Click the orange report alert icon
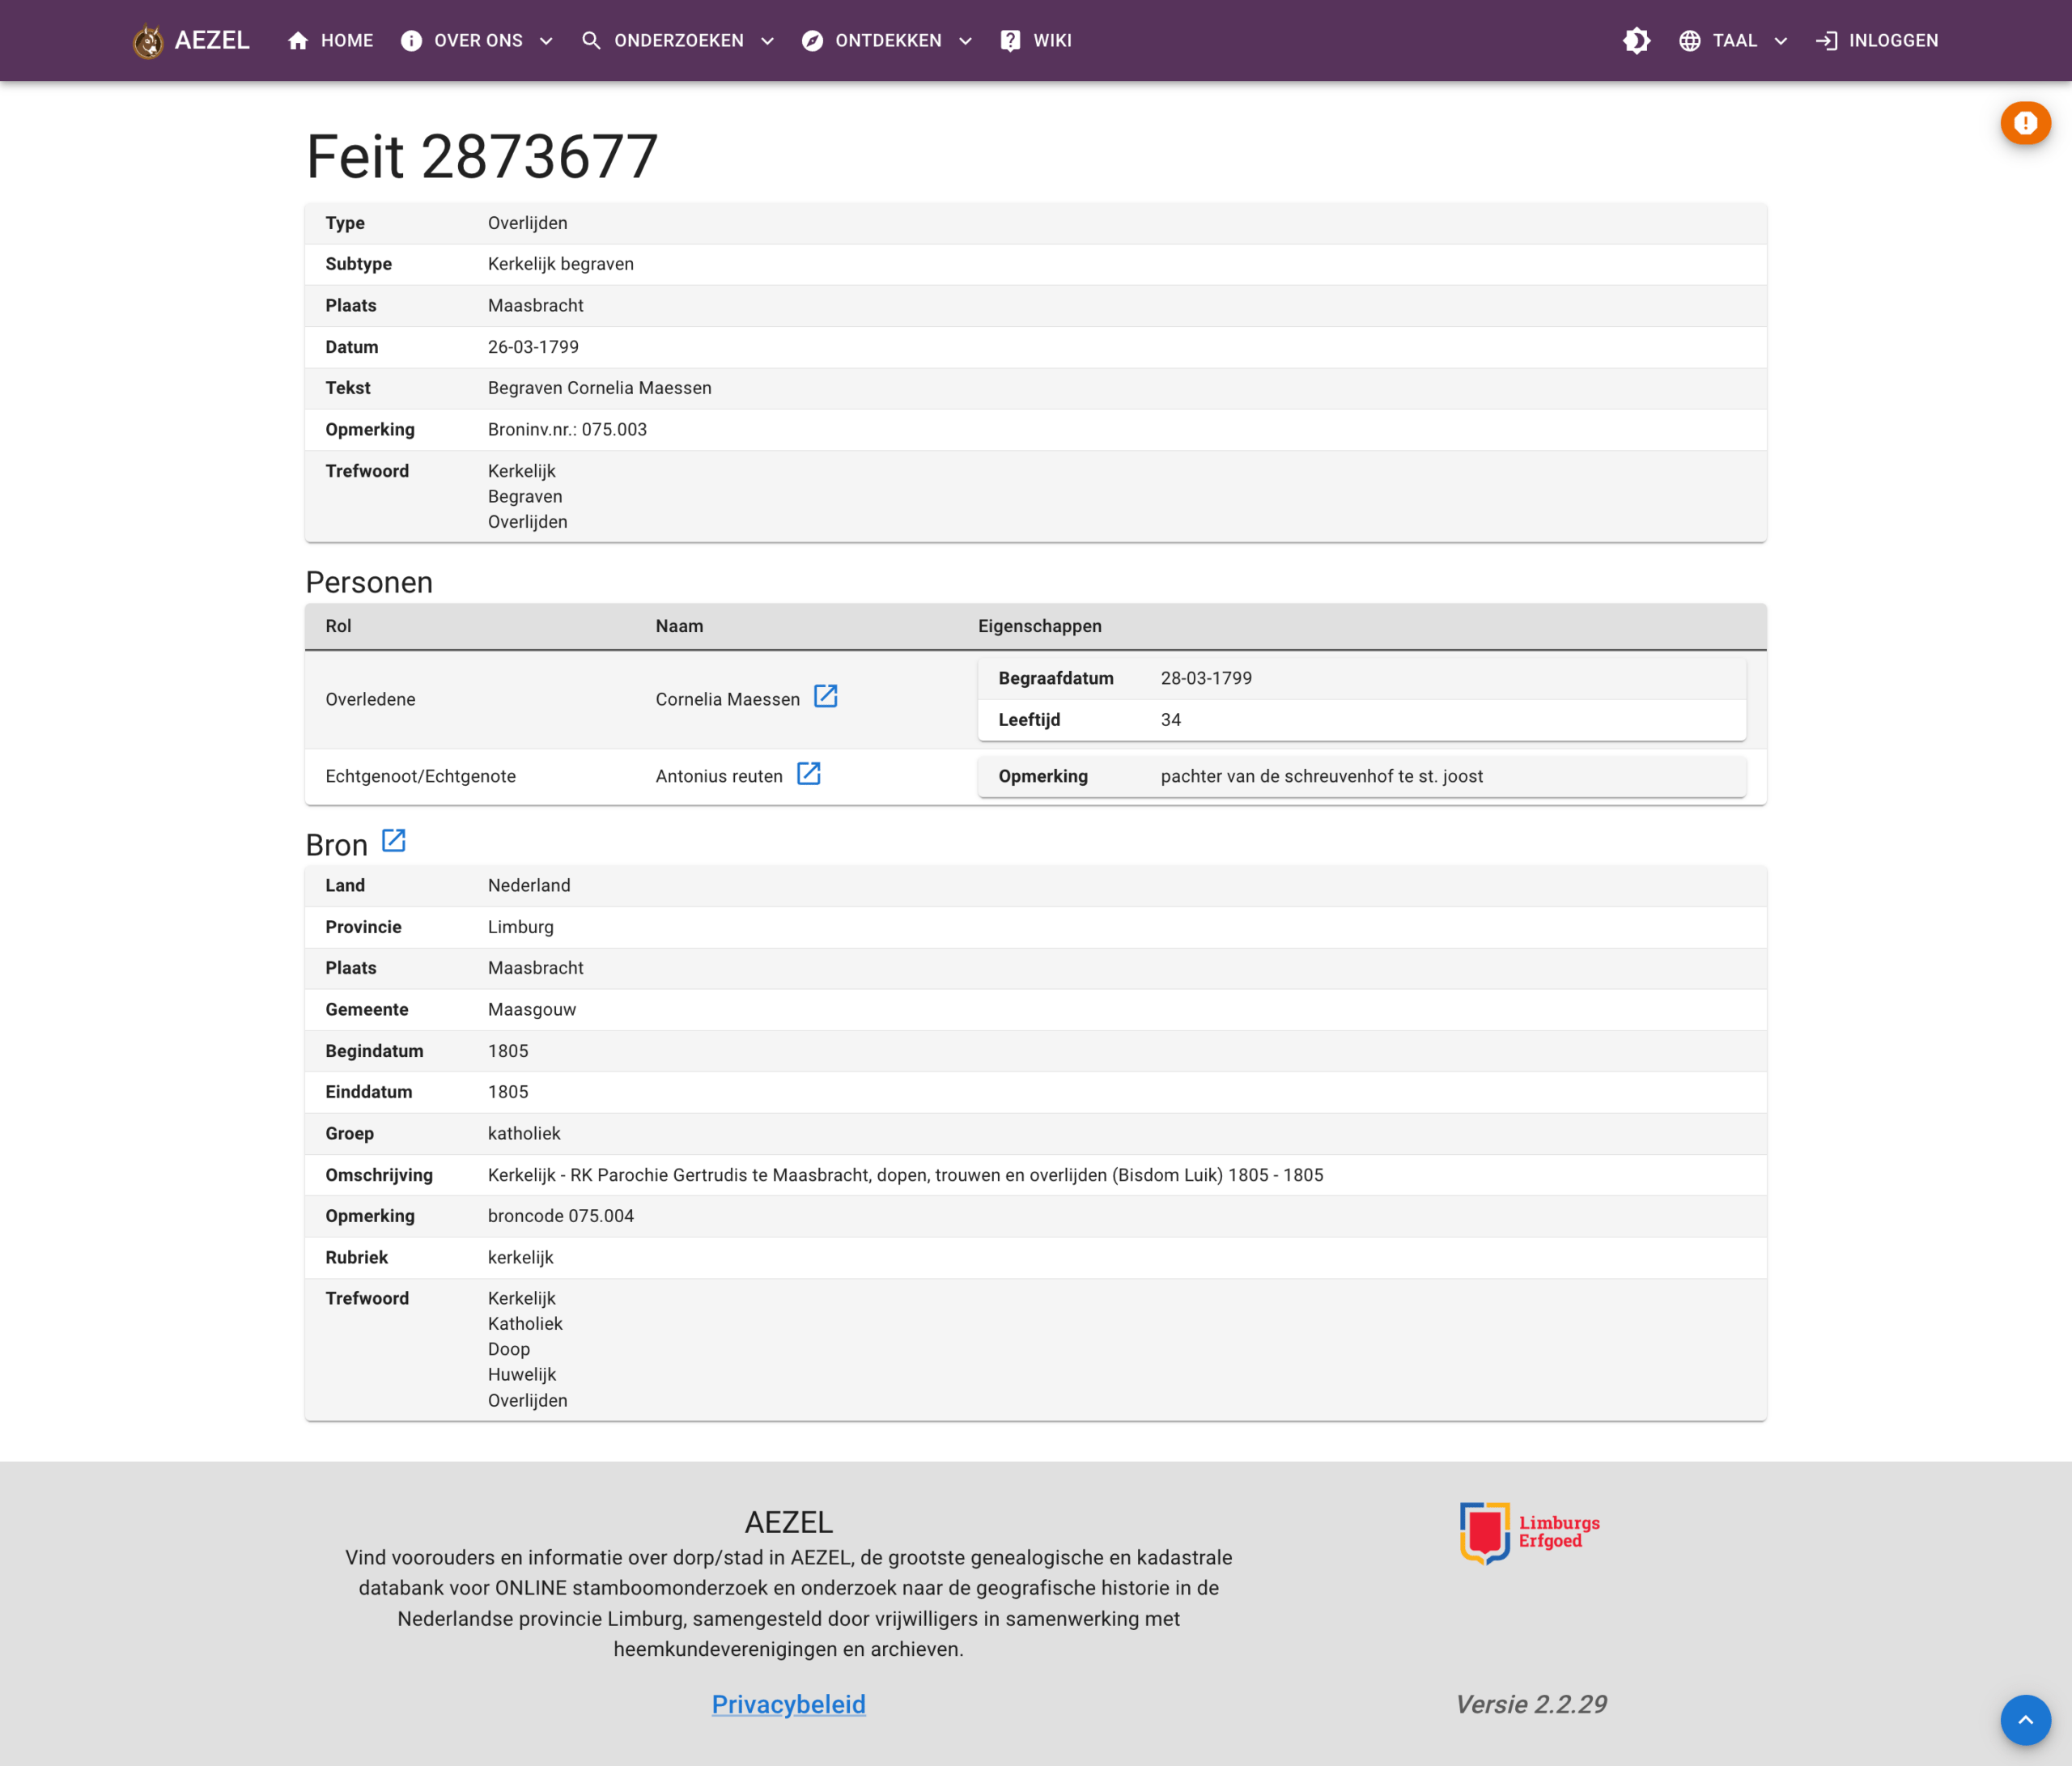The height and width of the screenshot is (1766, 2072). 2025,123
